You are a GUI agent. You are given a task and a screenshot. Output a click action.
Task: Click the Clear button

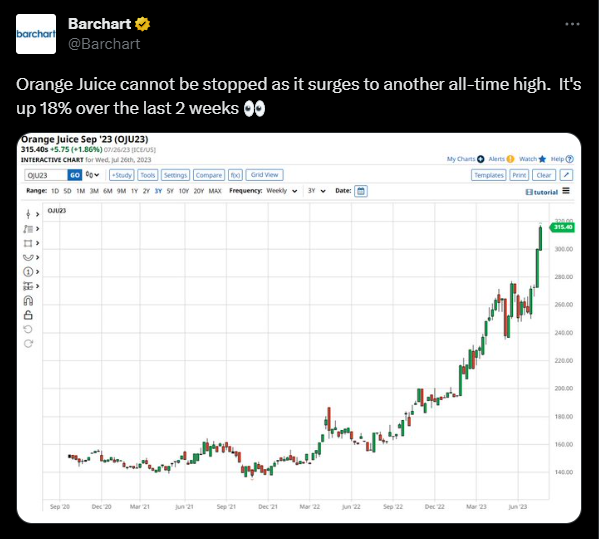544,175
